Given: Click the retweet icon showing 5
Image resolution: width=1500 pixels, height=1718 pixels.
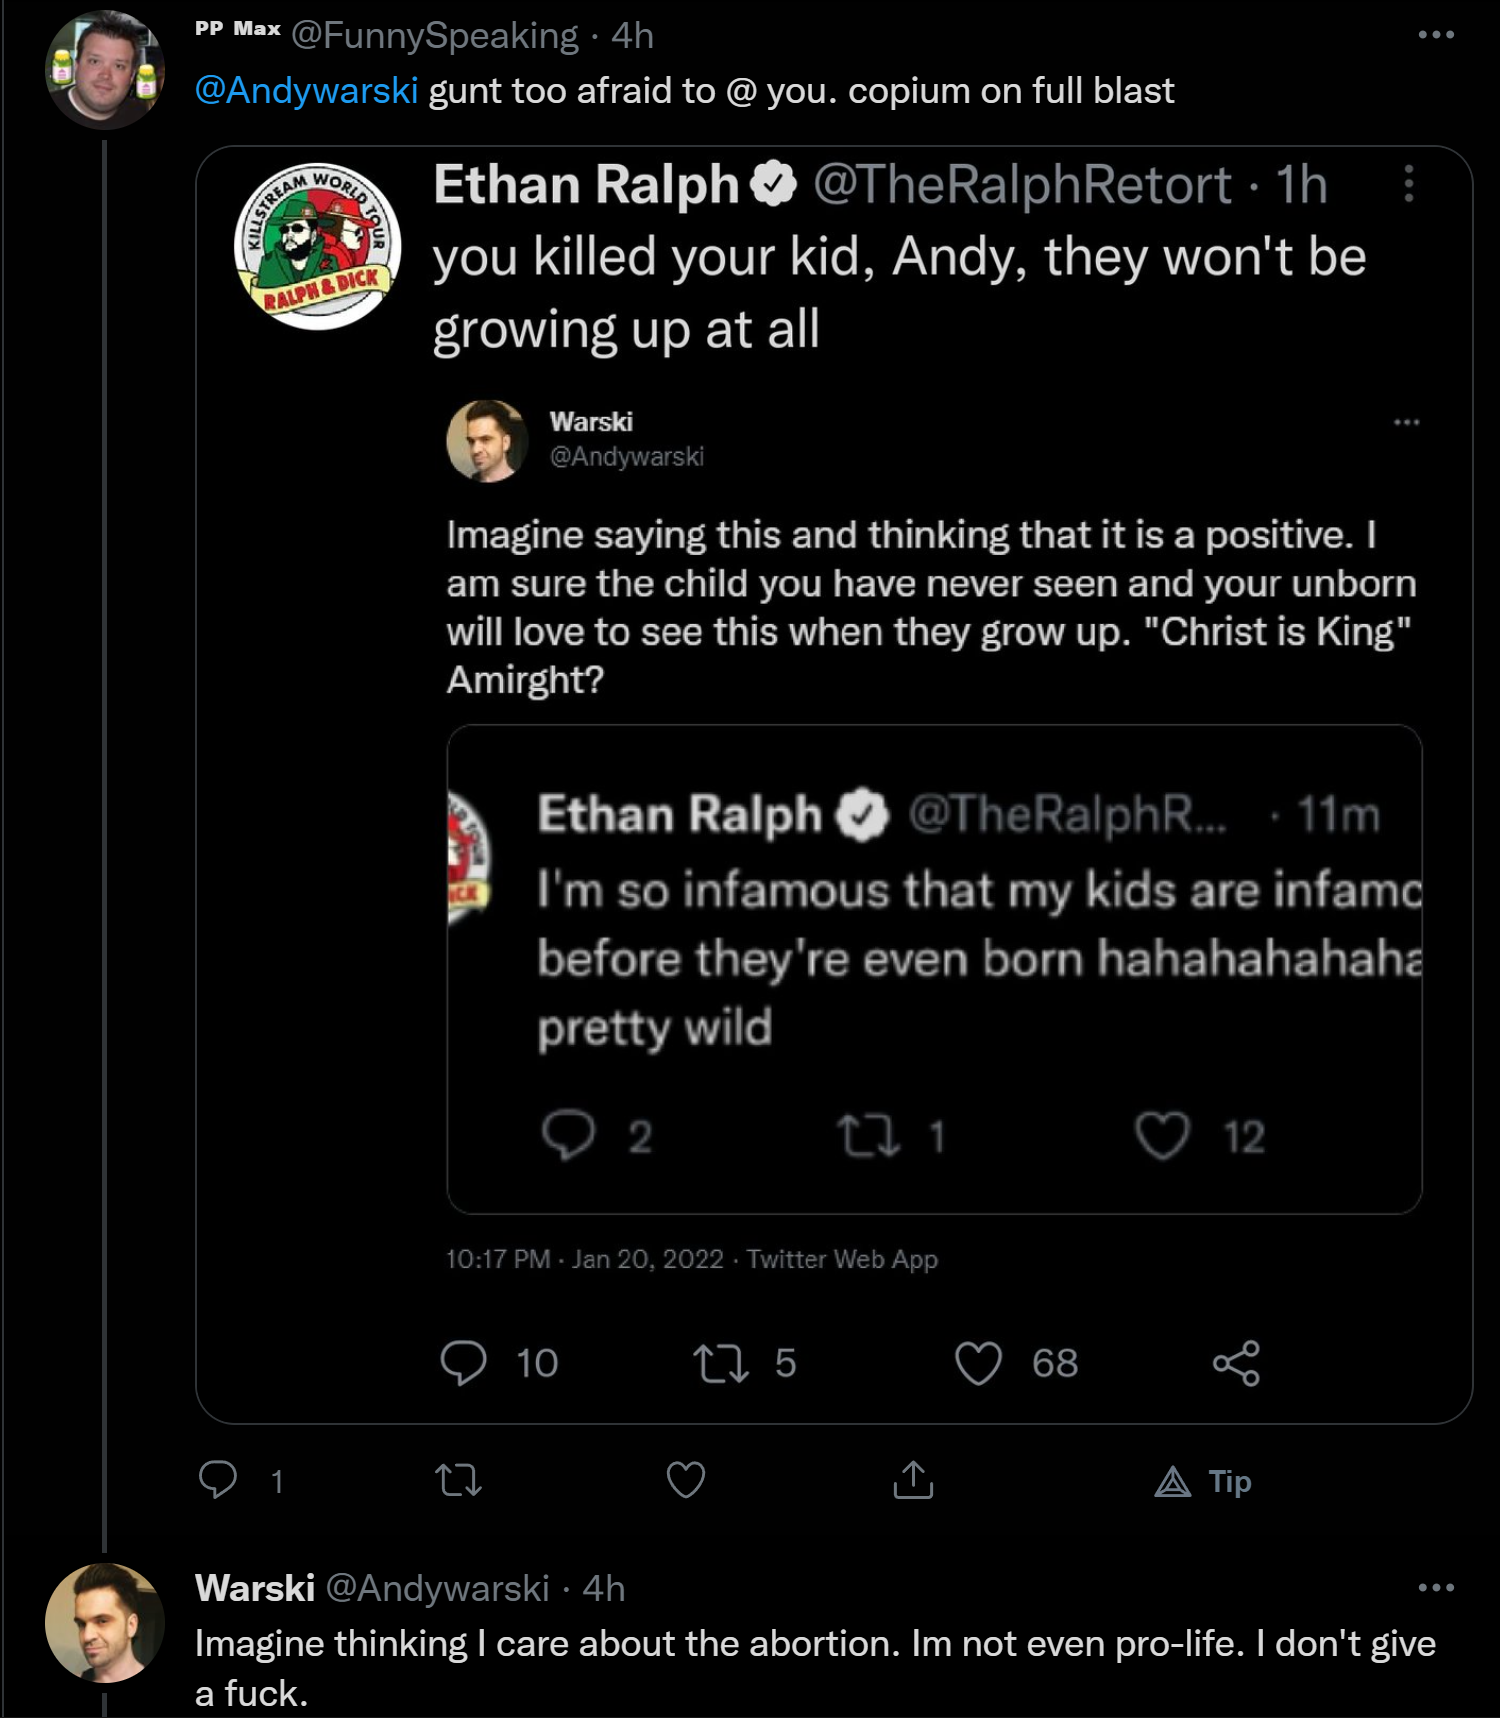Looking at the screenshot, I should click(721, 1363).
